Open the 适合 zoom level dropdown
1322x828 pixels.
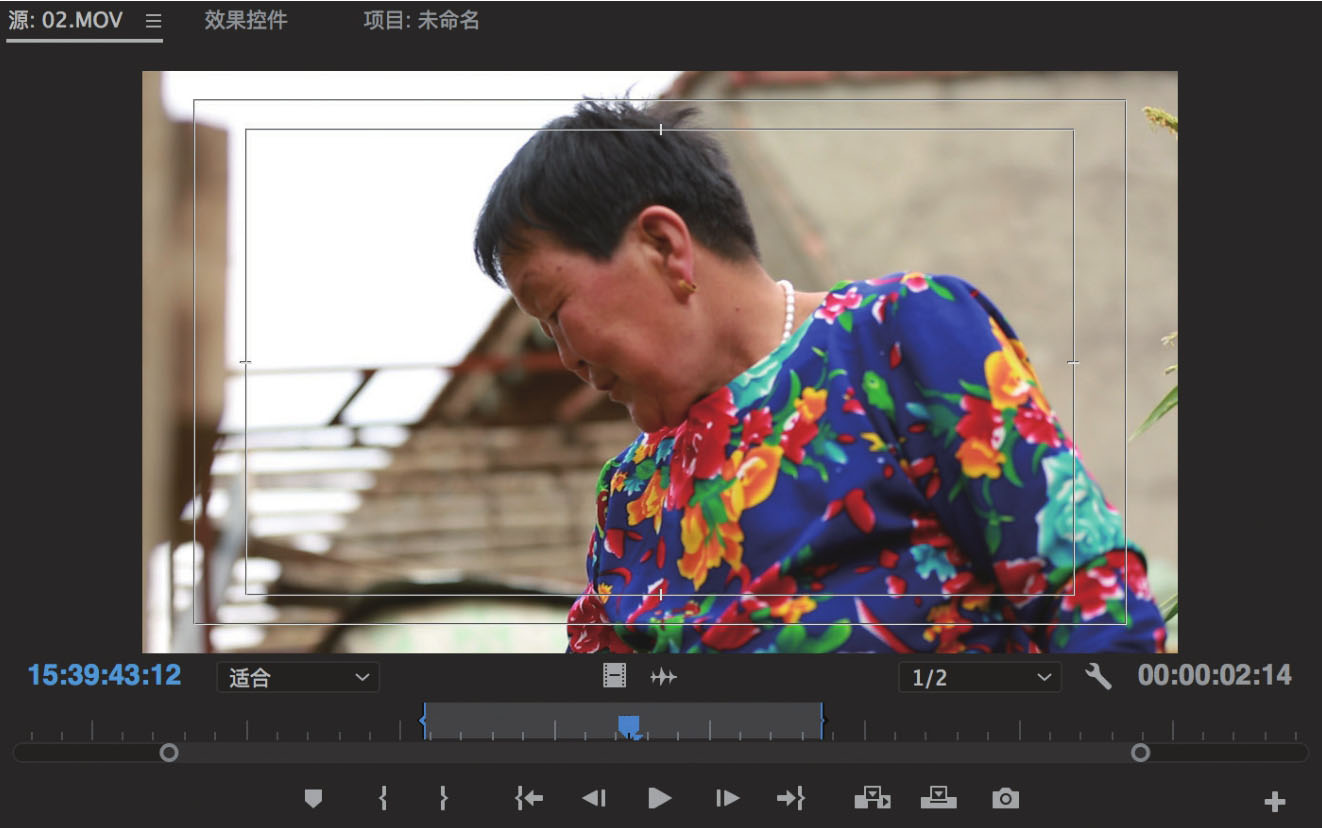pos(298,677)
